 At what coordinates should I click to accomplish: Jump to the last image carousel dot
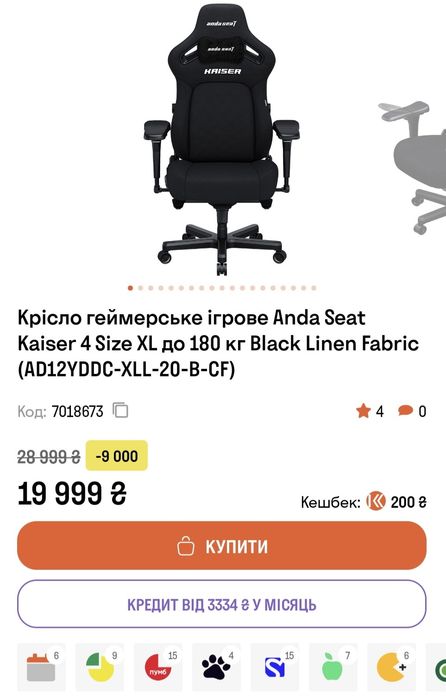pyautogui.click(x=314, y=288)
